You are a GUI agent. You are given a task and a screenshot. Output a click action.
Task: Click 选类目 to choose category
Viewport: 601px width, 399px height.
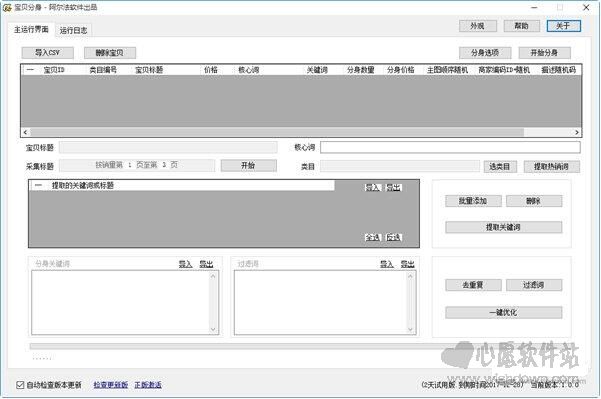coord(500,166)
